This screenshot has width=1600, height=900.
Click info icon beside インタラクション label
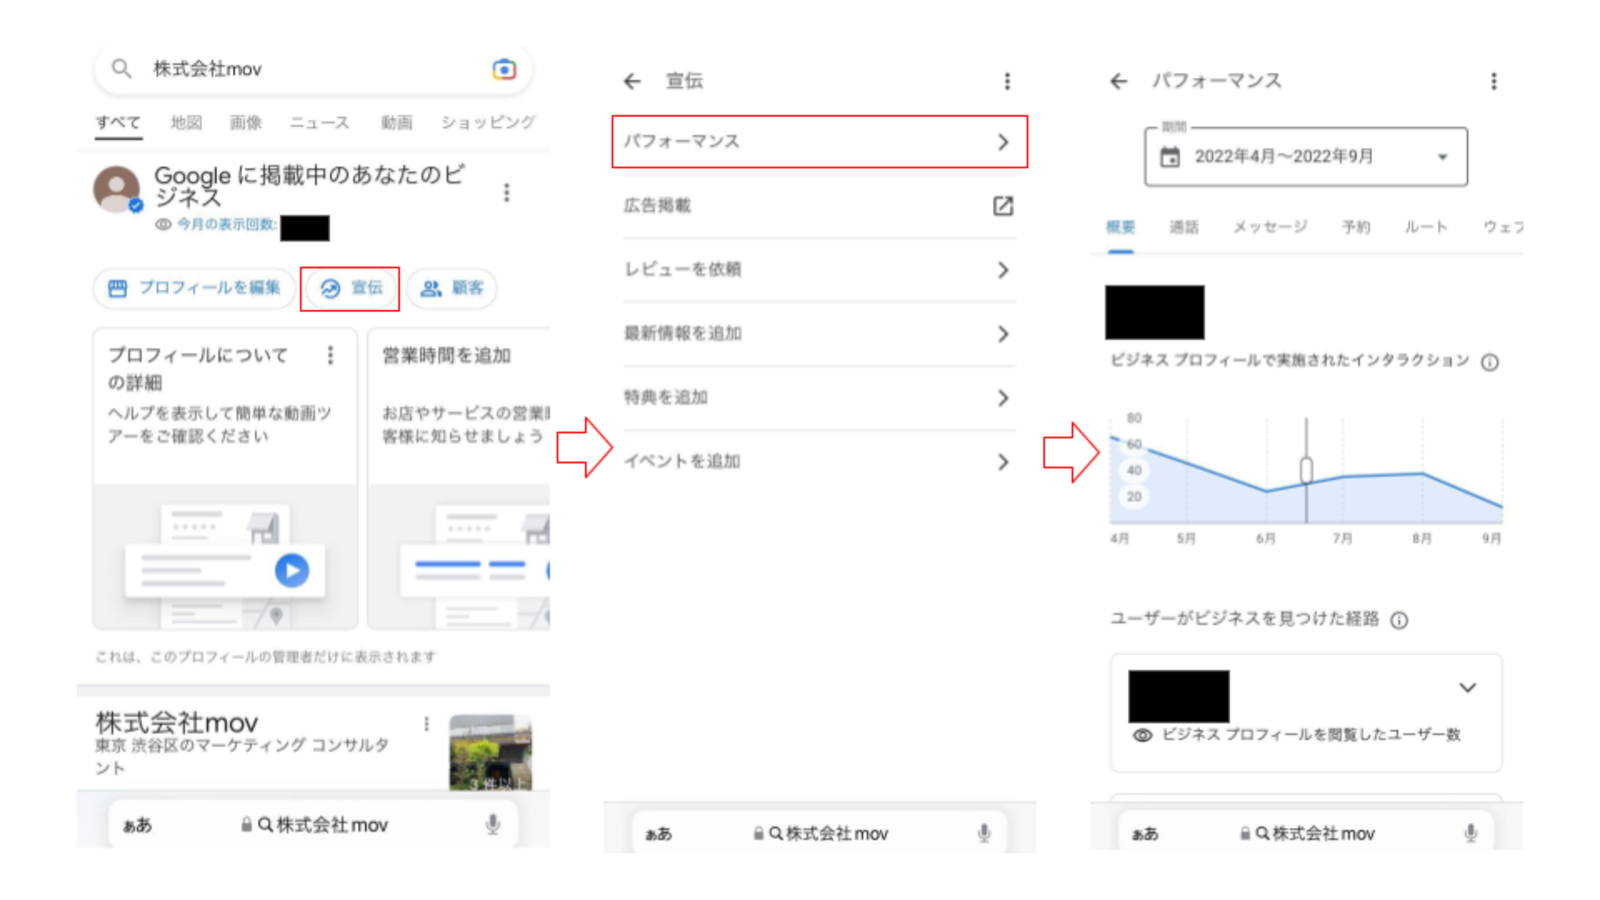1490,362
